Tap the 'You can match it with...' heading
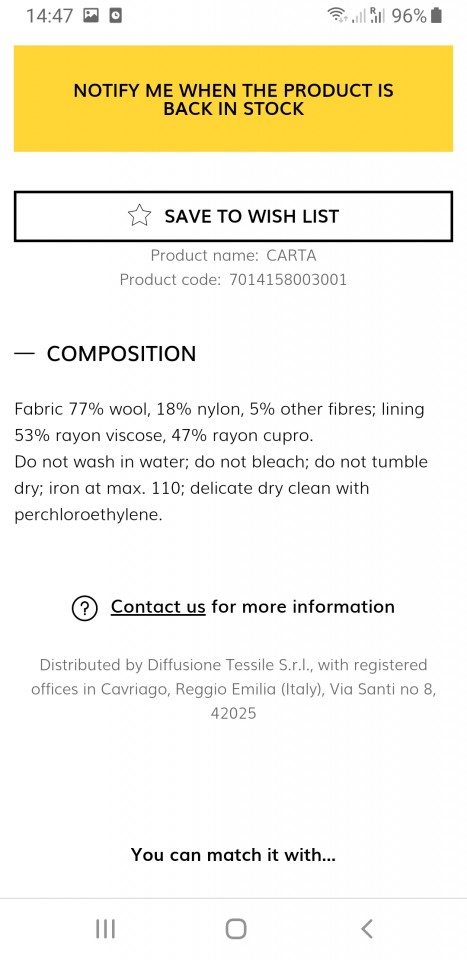The height and width of the screenshot is (960, 467). pyautogui.click(x=233, y=855)
